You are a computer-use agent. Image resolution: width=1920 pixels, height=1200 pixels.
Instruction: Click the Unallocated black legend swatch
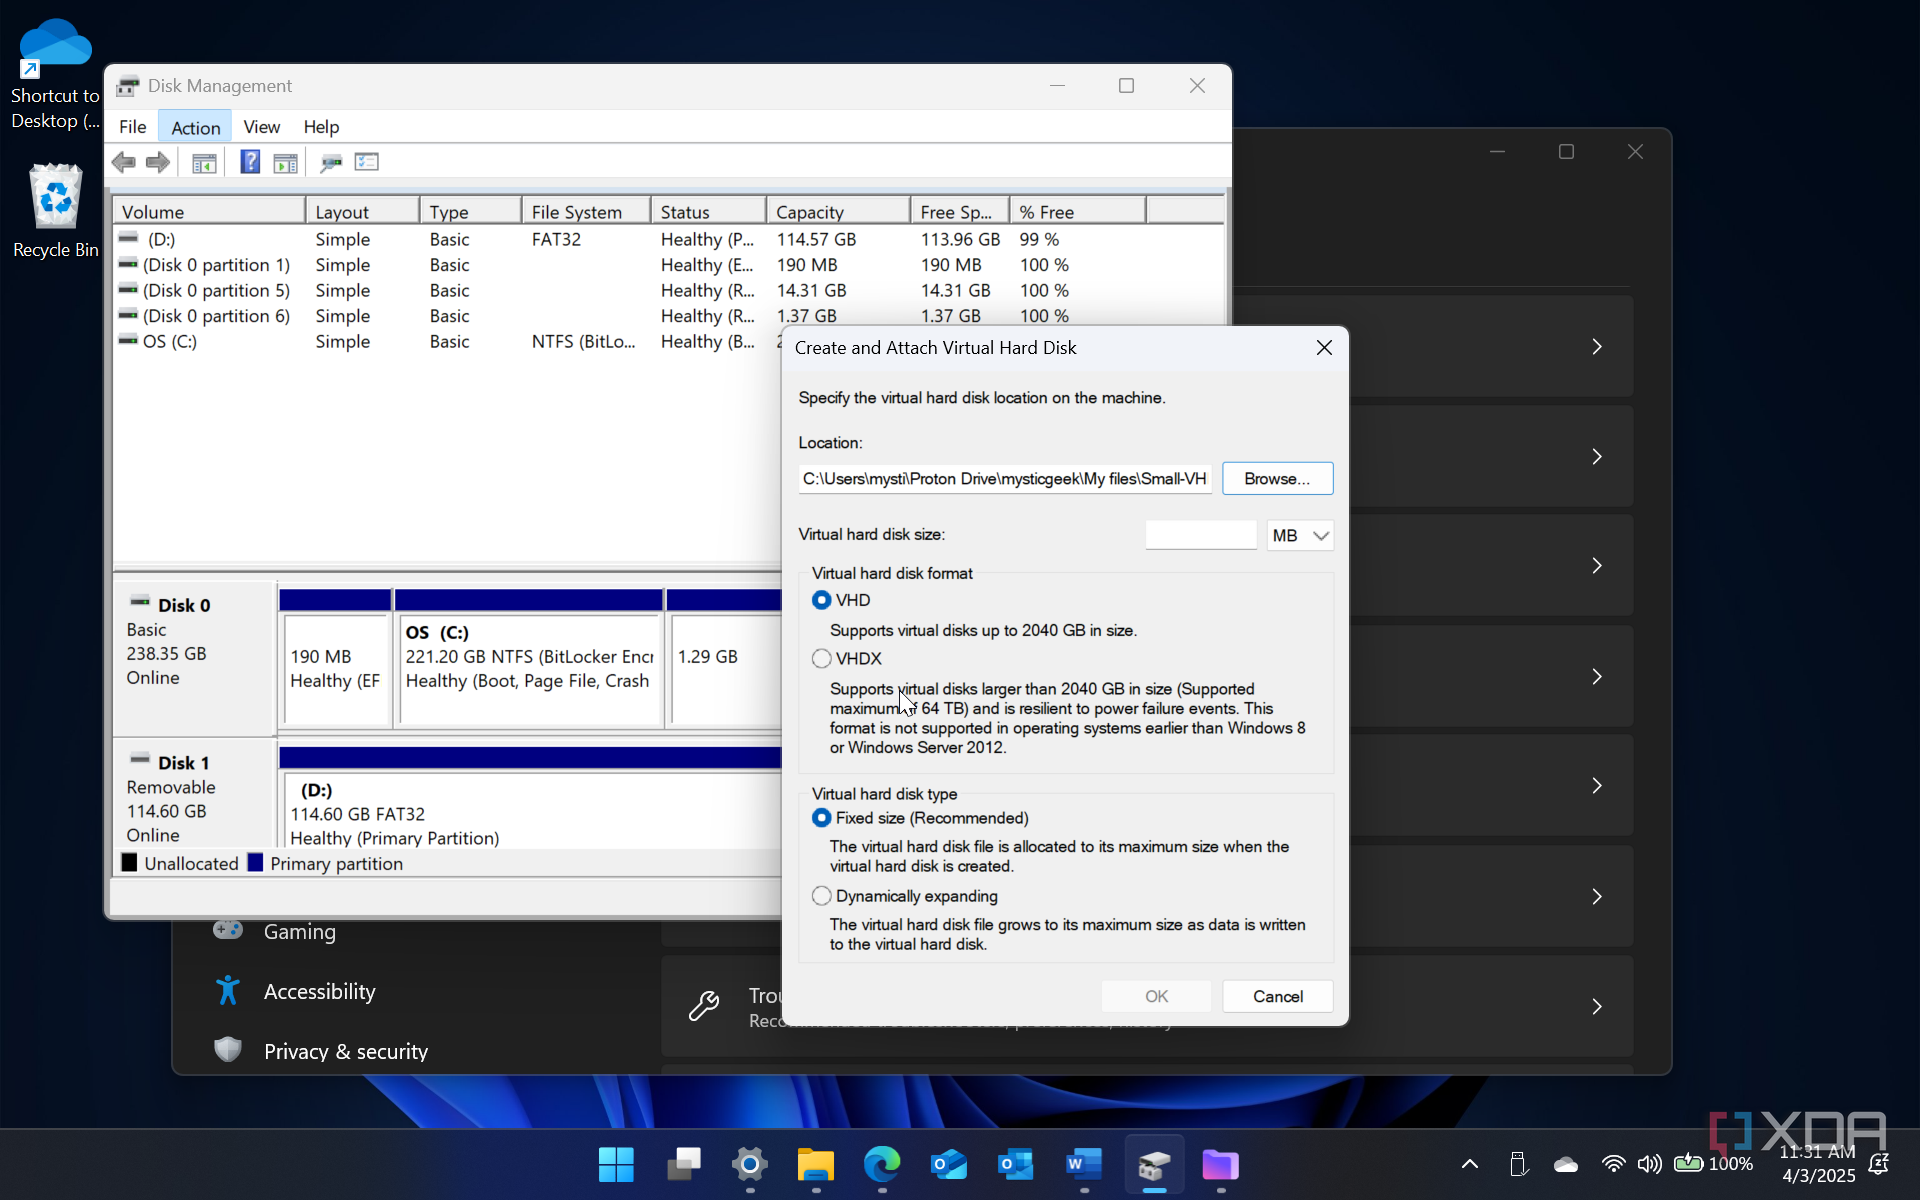[x=130, y=863]
